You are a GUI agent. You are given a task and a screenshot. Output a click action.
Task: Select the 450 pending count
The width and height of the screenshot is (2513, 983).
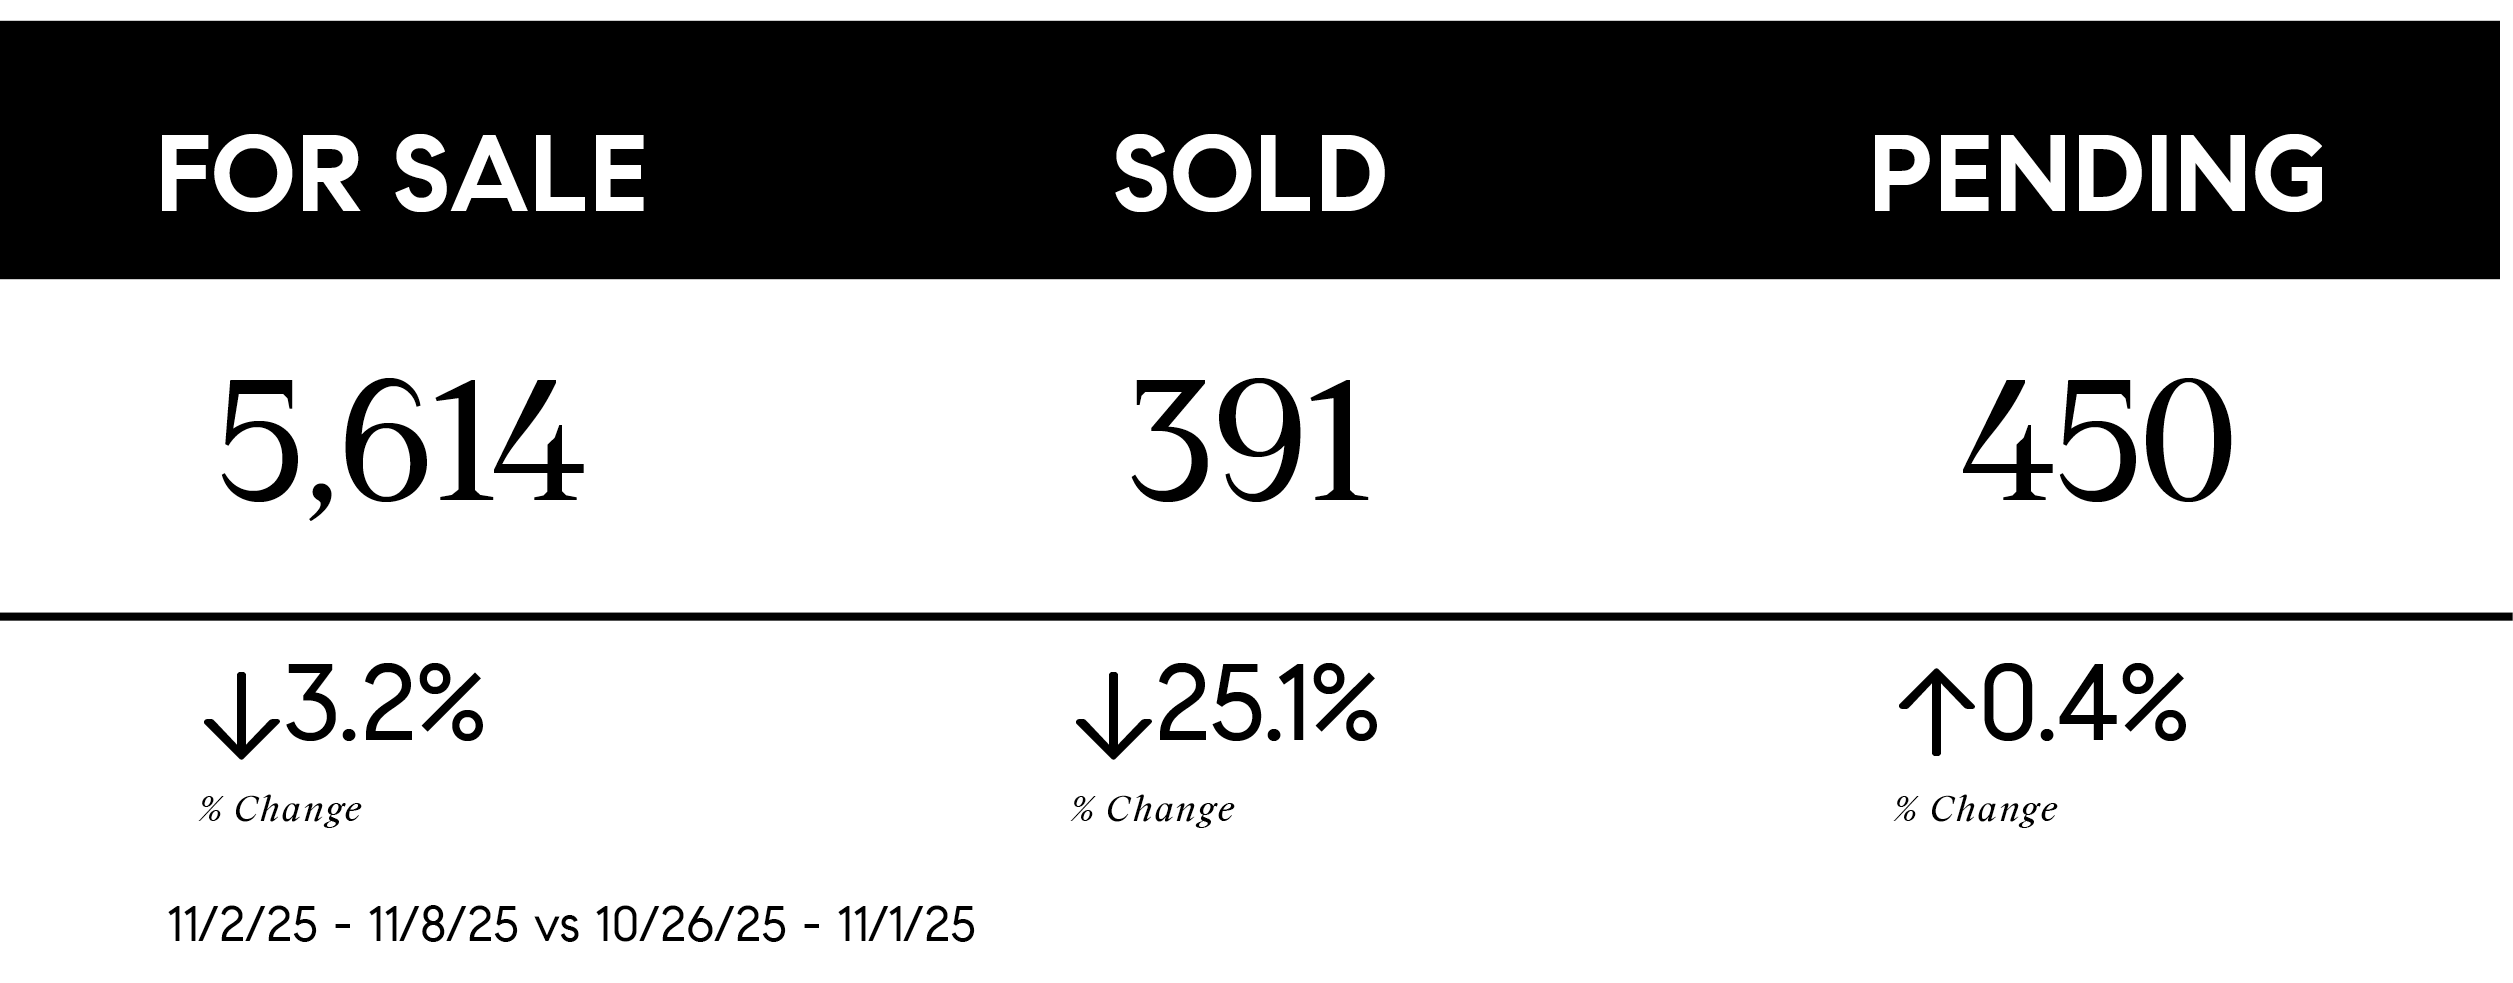click(2097, 442)
